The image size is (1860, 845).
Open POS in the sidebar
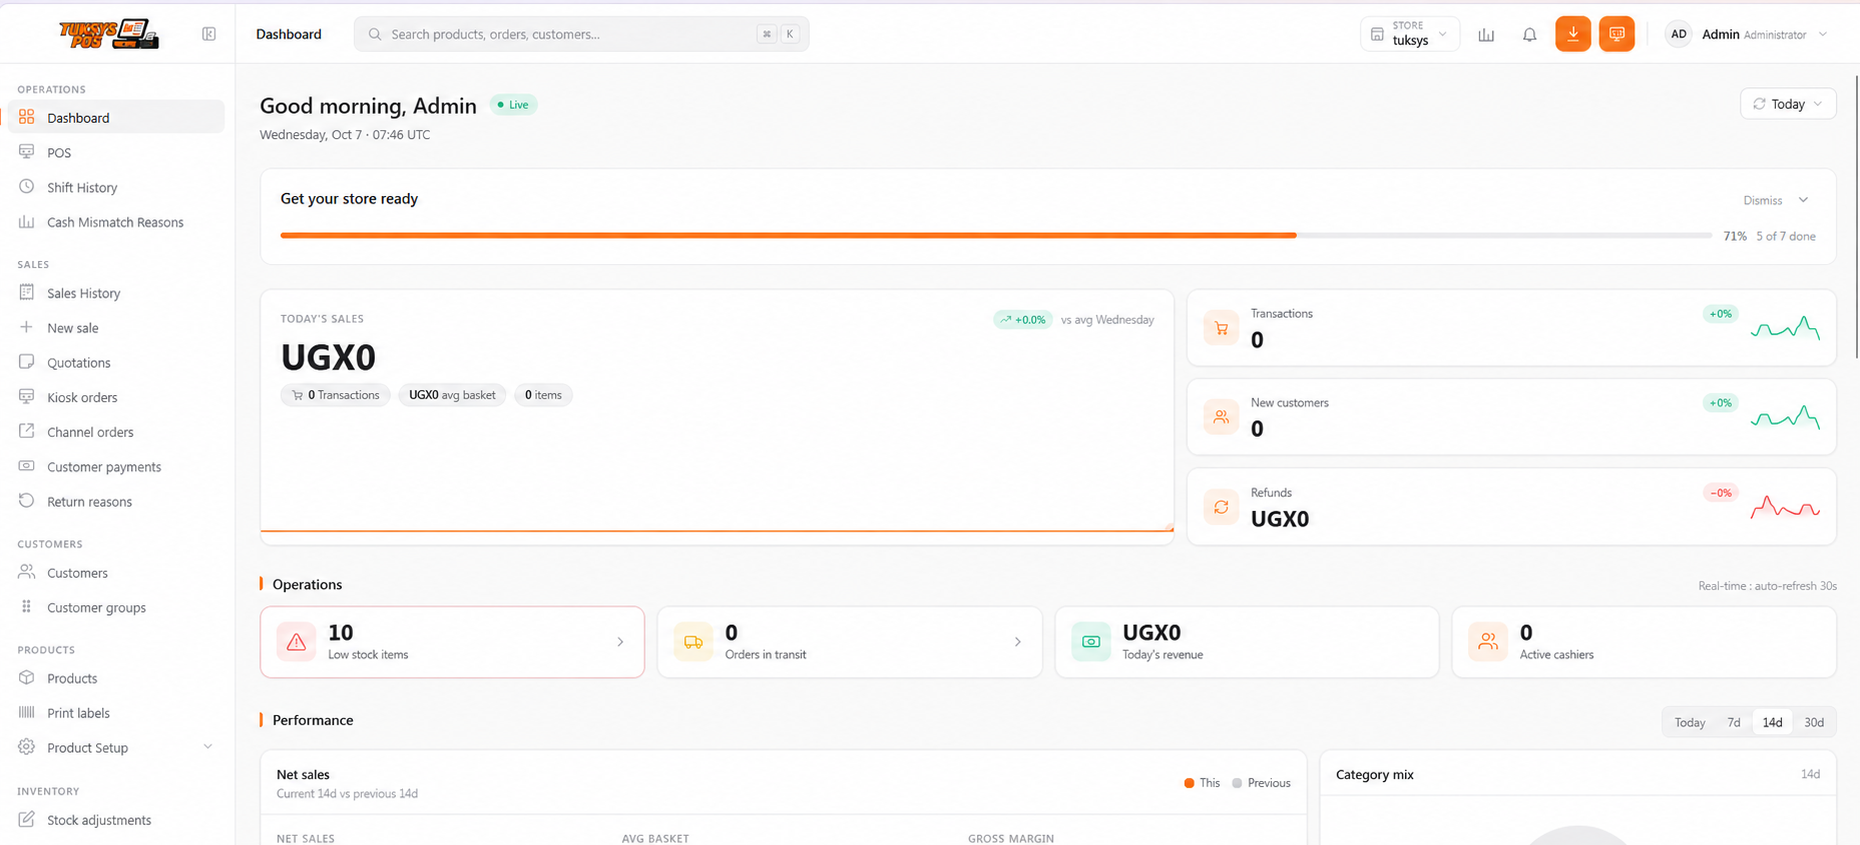[x=116, y=152]
